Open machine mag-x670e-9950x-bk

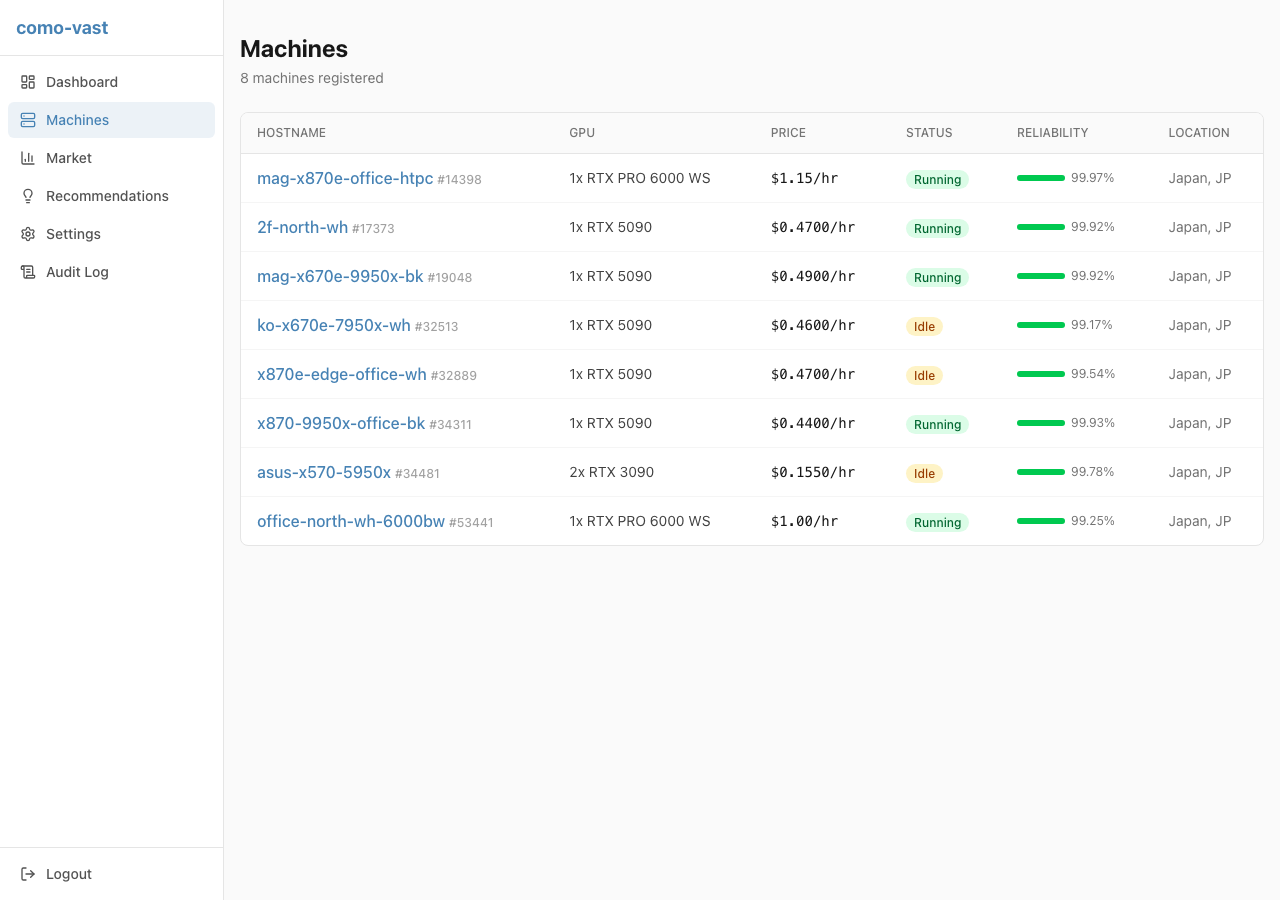click(x=340, y=276)
